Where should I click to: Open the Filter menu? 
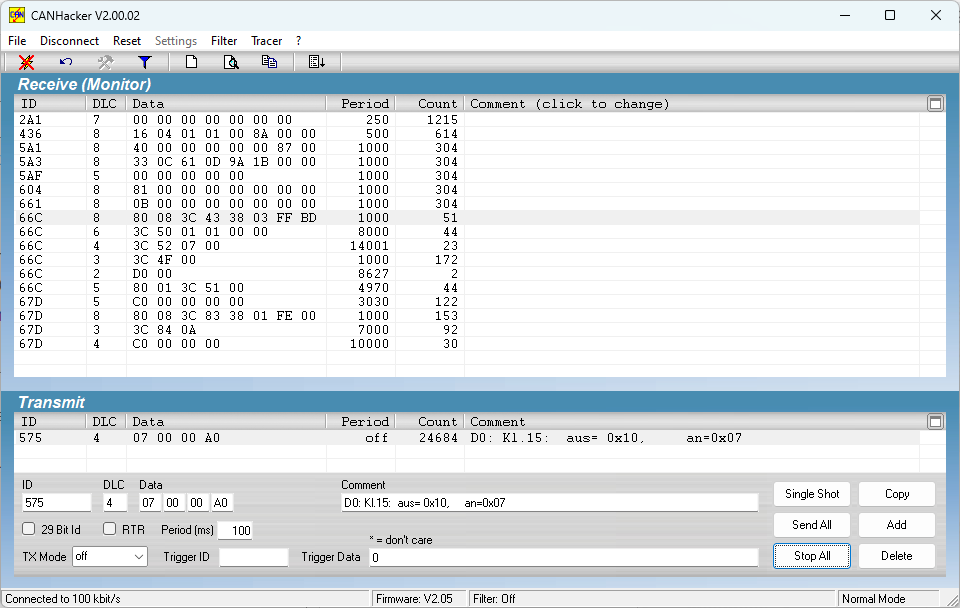(x=224, y=40)
